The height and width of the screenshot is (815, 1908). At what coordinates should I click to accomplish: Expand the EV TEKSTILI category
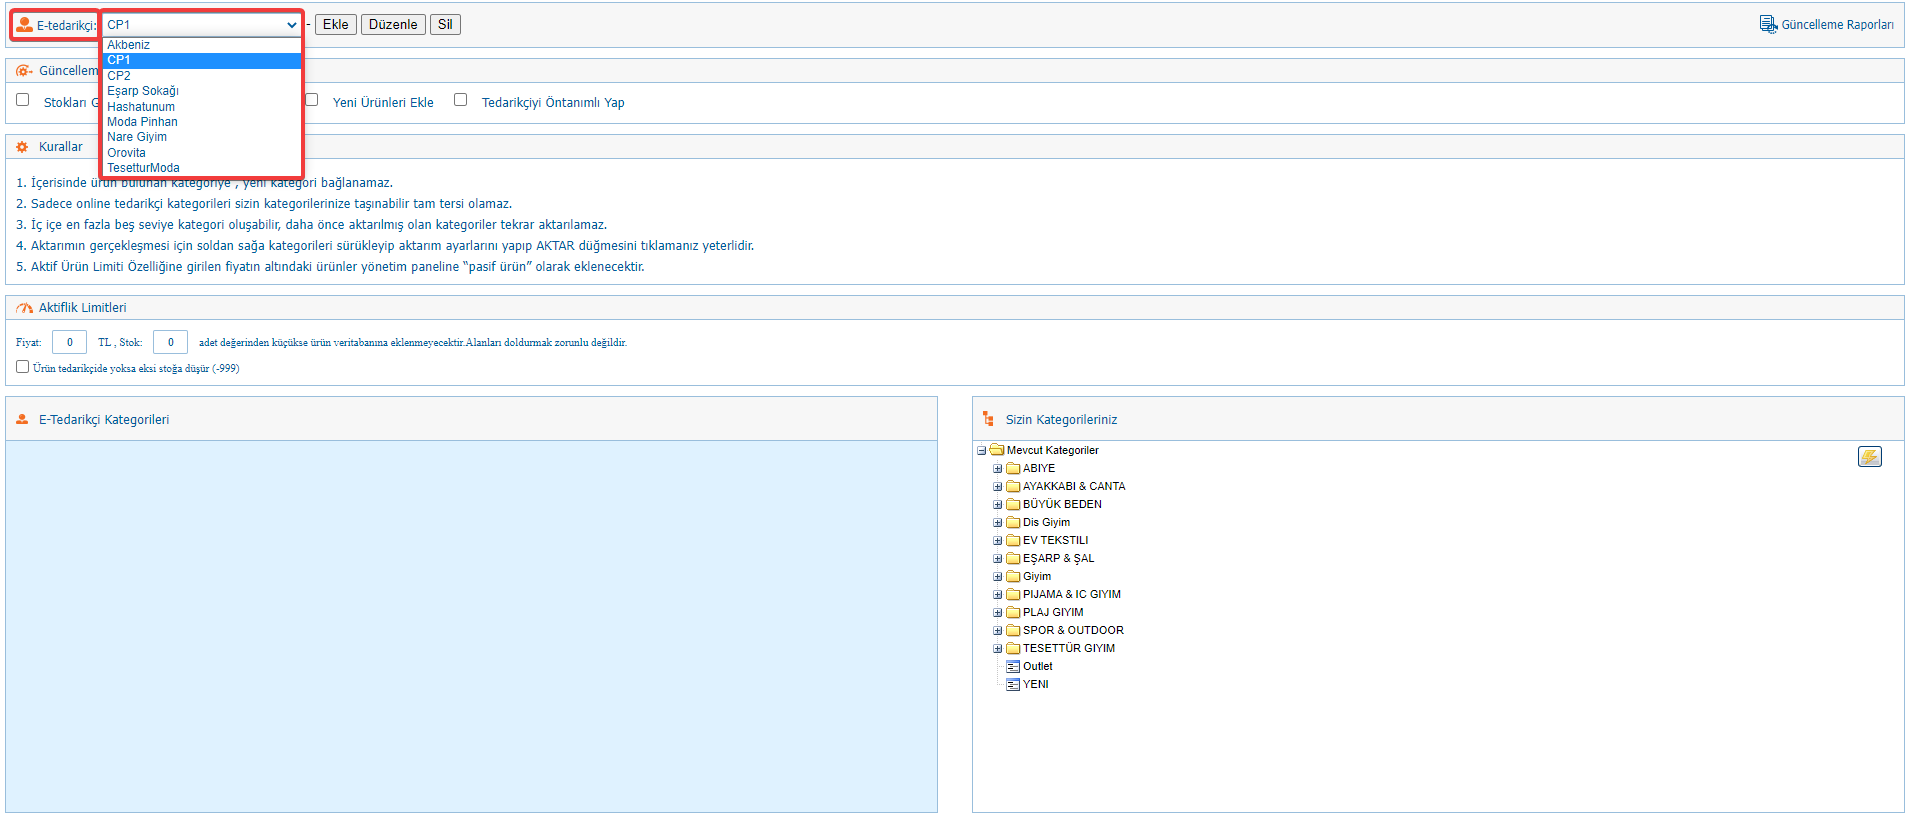pos(998,541)
